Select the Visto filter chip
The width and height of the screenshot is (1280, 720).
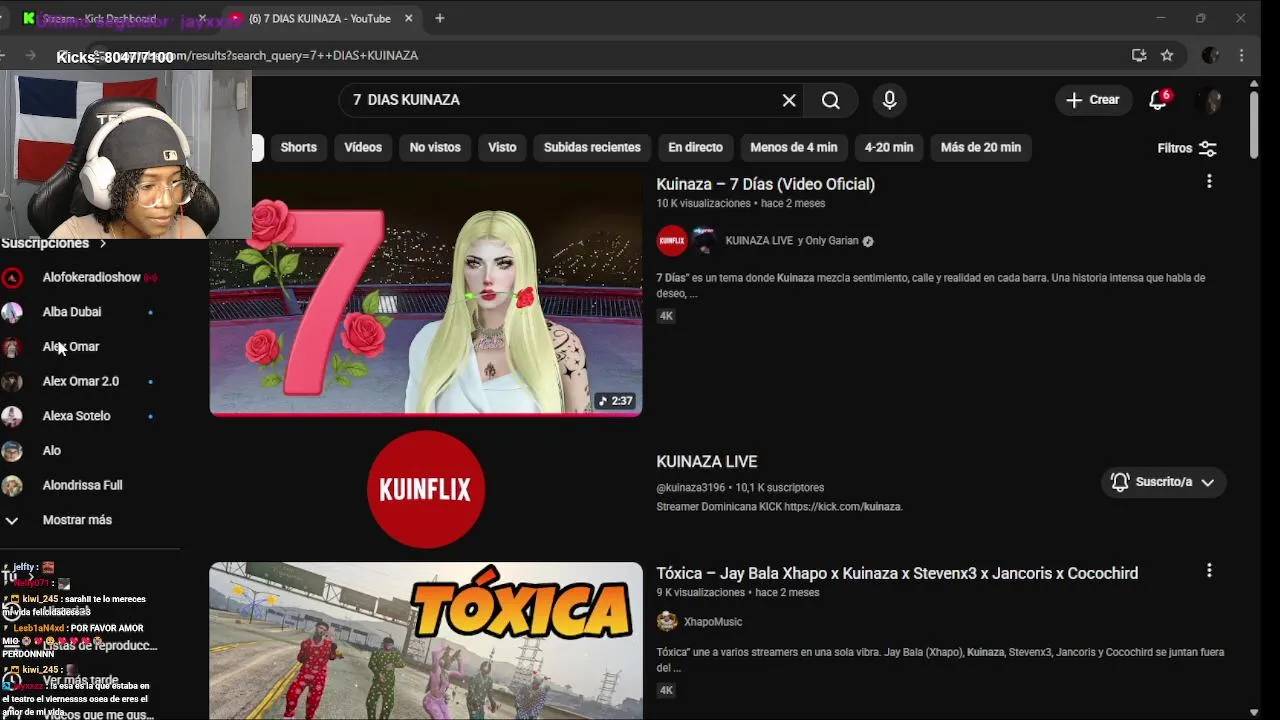[502, 147]
